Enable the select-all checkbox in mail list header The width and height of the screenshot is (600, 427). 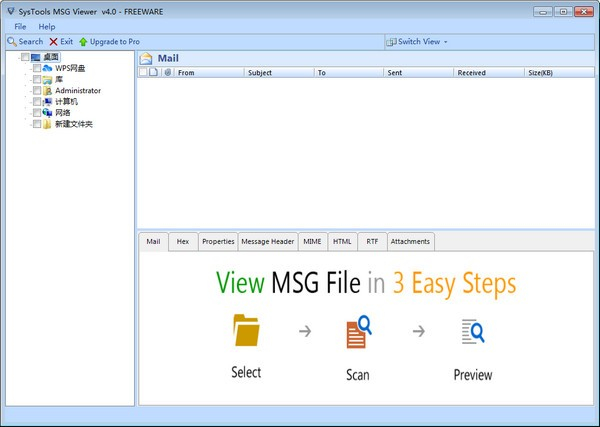click(143, 73)
